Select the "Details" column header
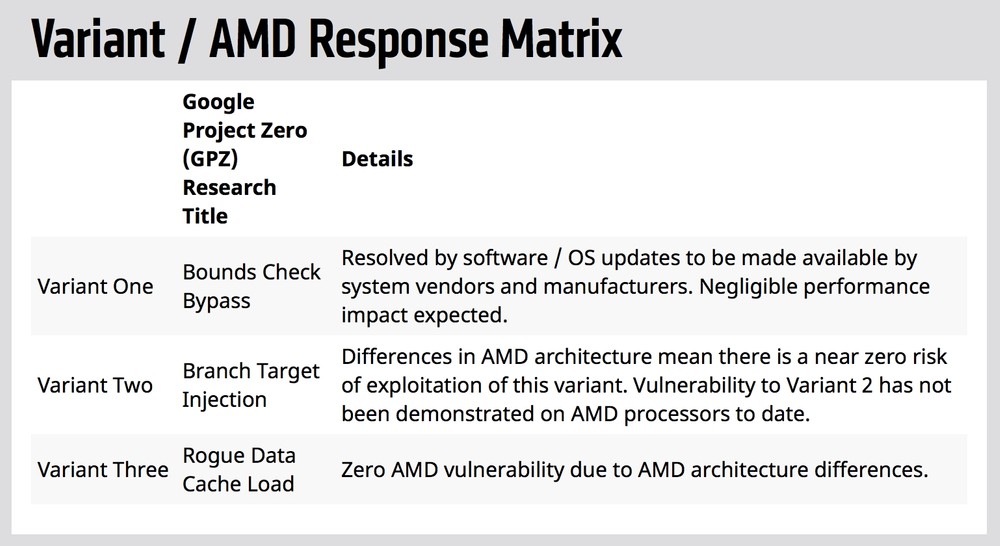 pos(377,159)
